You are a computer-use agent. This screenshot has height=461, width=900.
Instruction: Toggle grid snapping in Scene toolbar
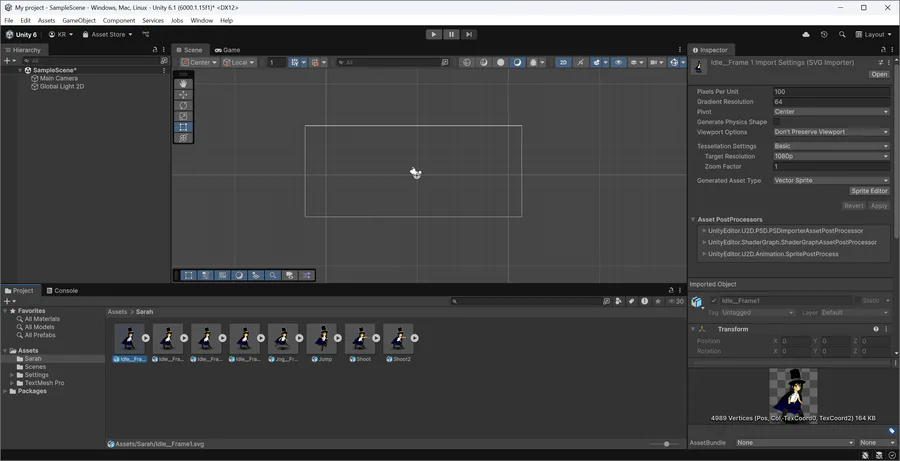point(294,63)
